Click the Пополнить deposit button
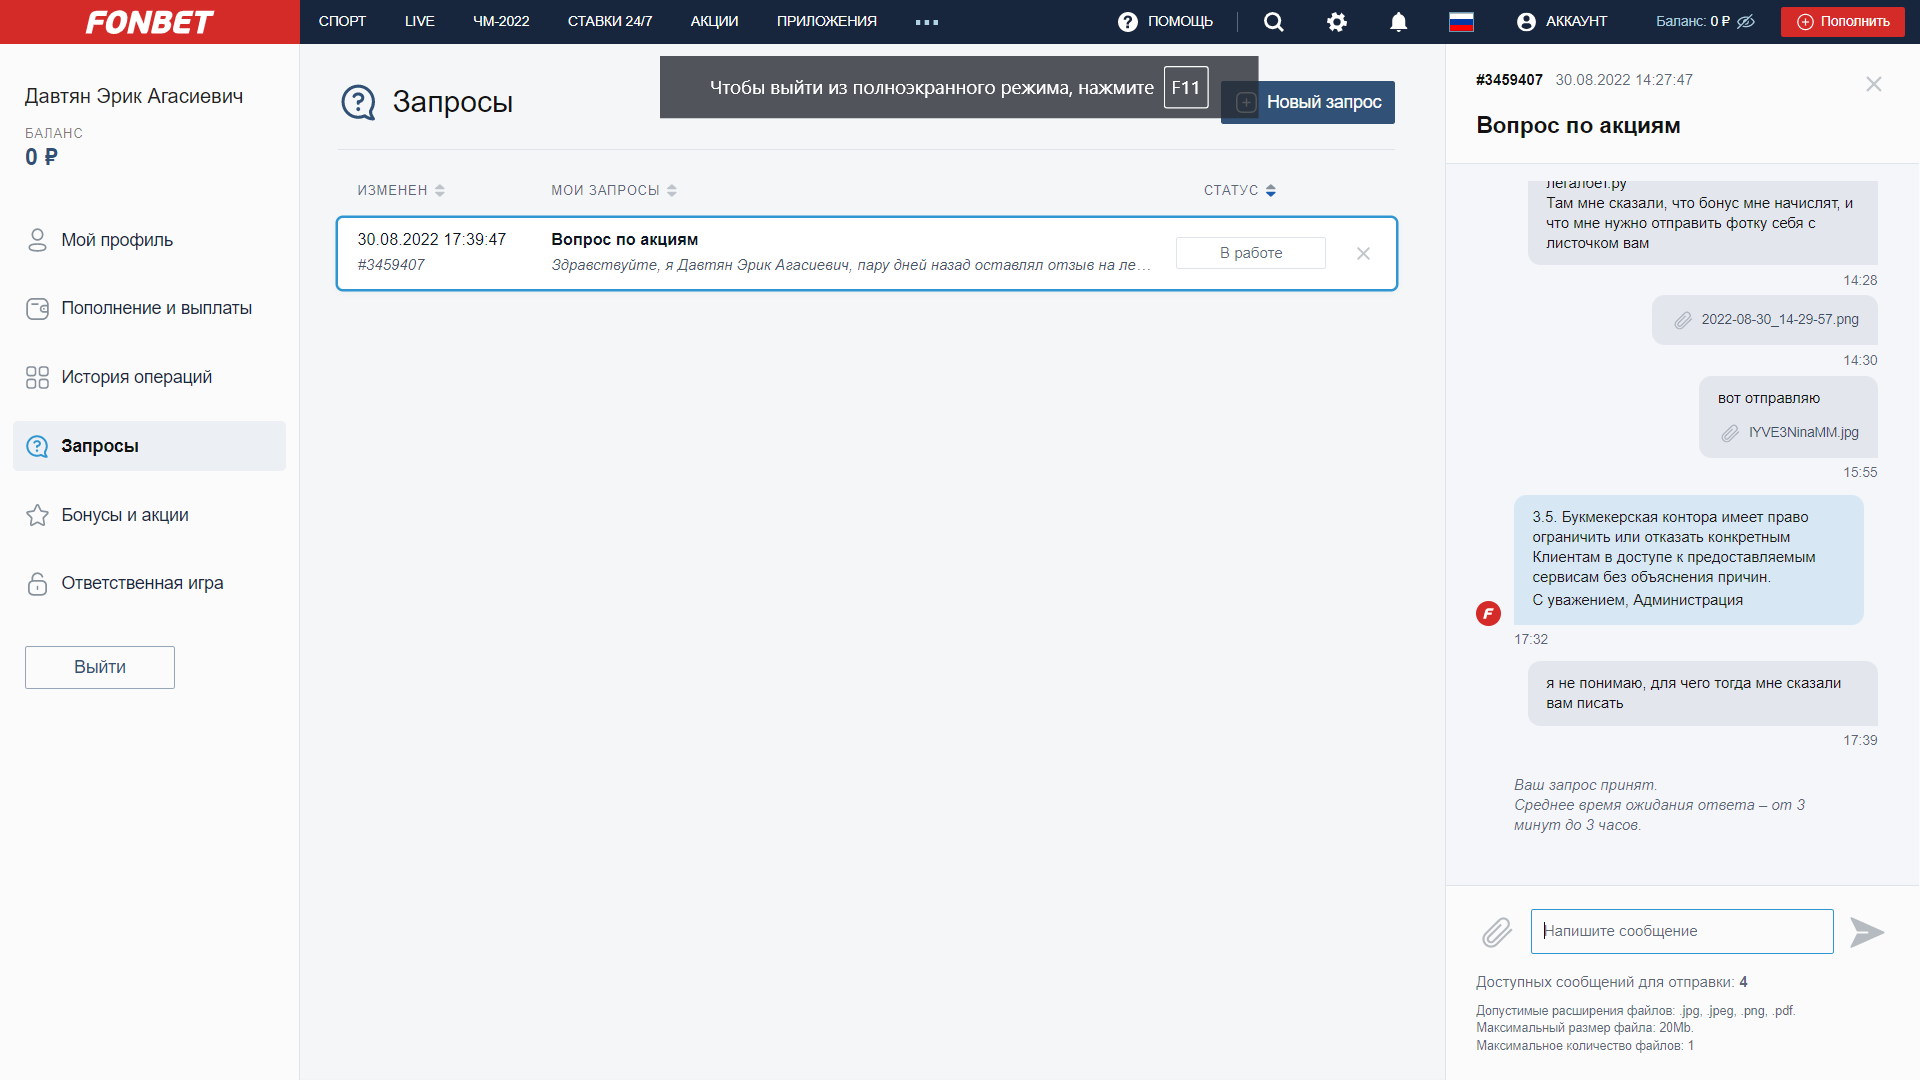The height and width of the screenshot is (1080, 1920). click(x=1842, y=22)
